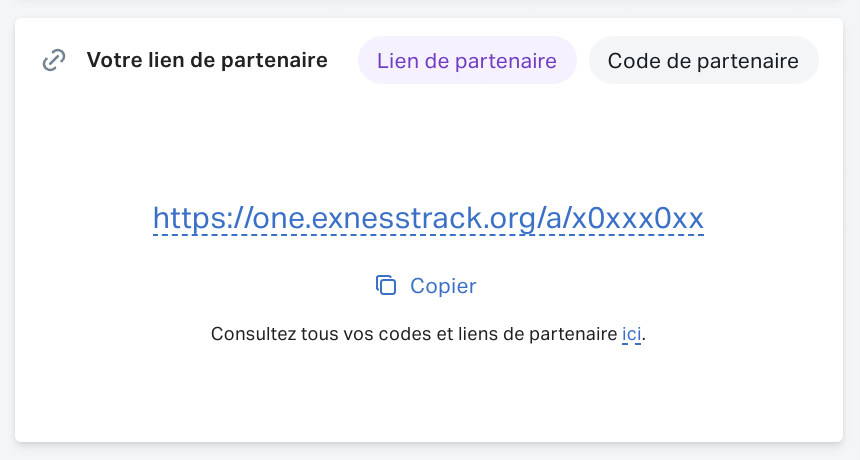Image resolution: width=860 pixels, height=460 pixels.
Task: Click the 'Votre lien de partenaire' heading
Action: [x=207, y=60]
